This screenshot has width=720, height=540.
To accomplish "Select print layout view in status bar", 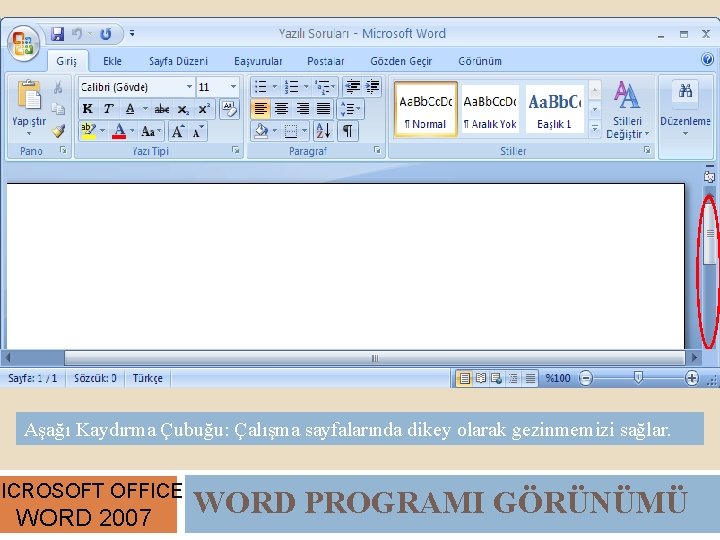I will (464, 378).
